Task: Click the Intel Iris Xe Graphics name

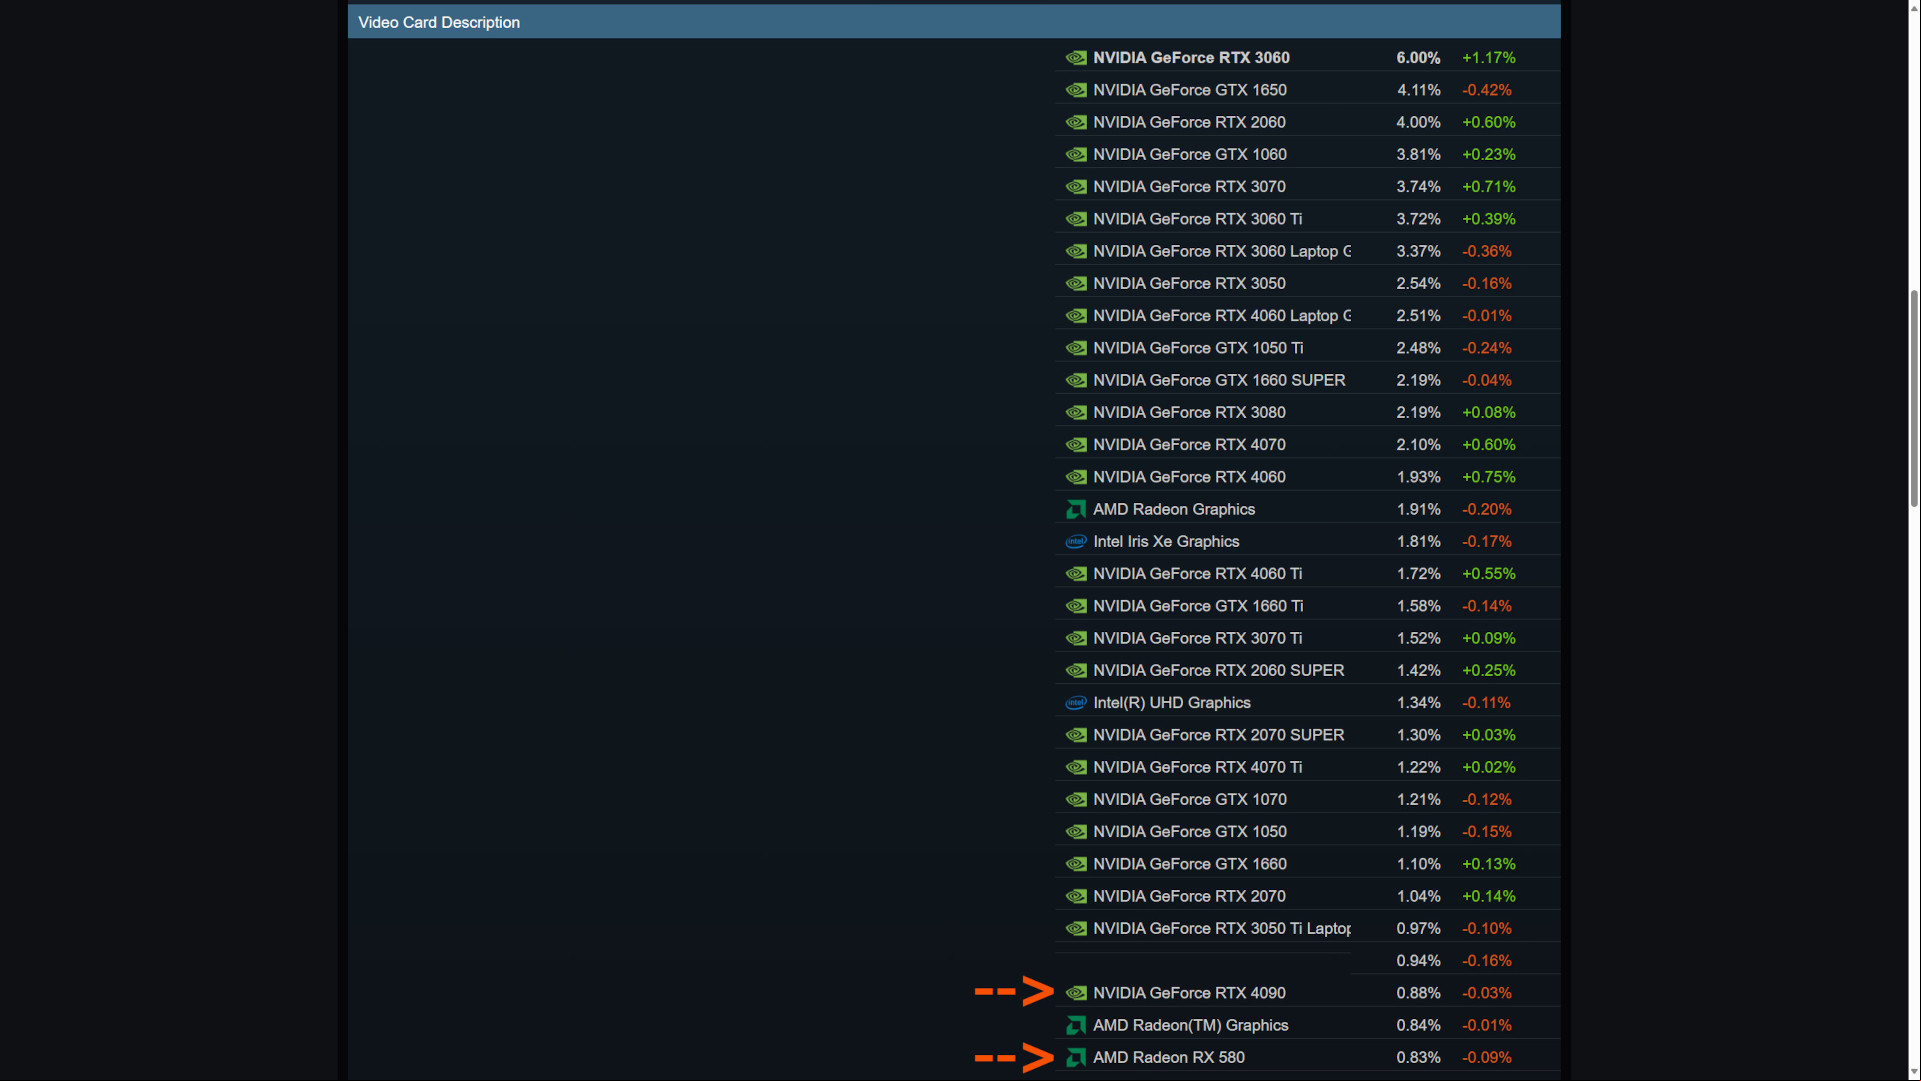Action: [x=1166, y=541]
